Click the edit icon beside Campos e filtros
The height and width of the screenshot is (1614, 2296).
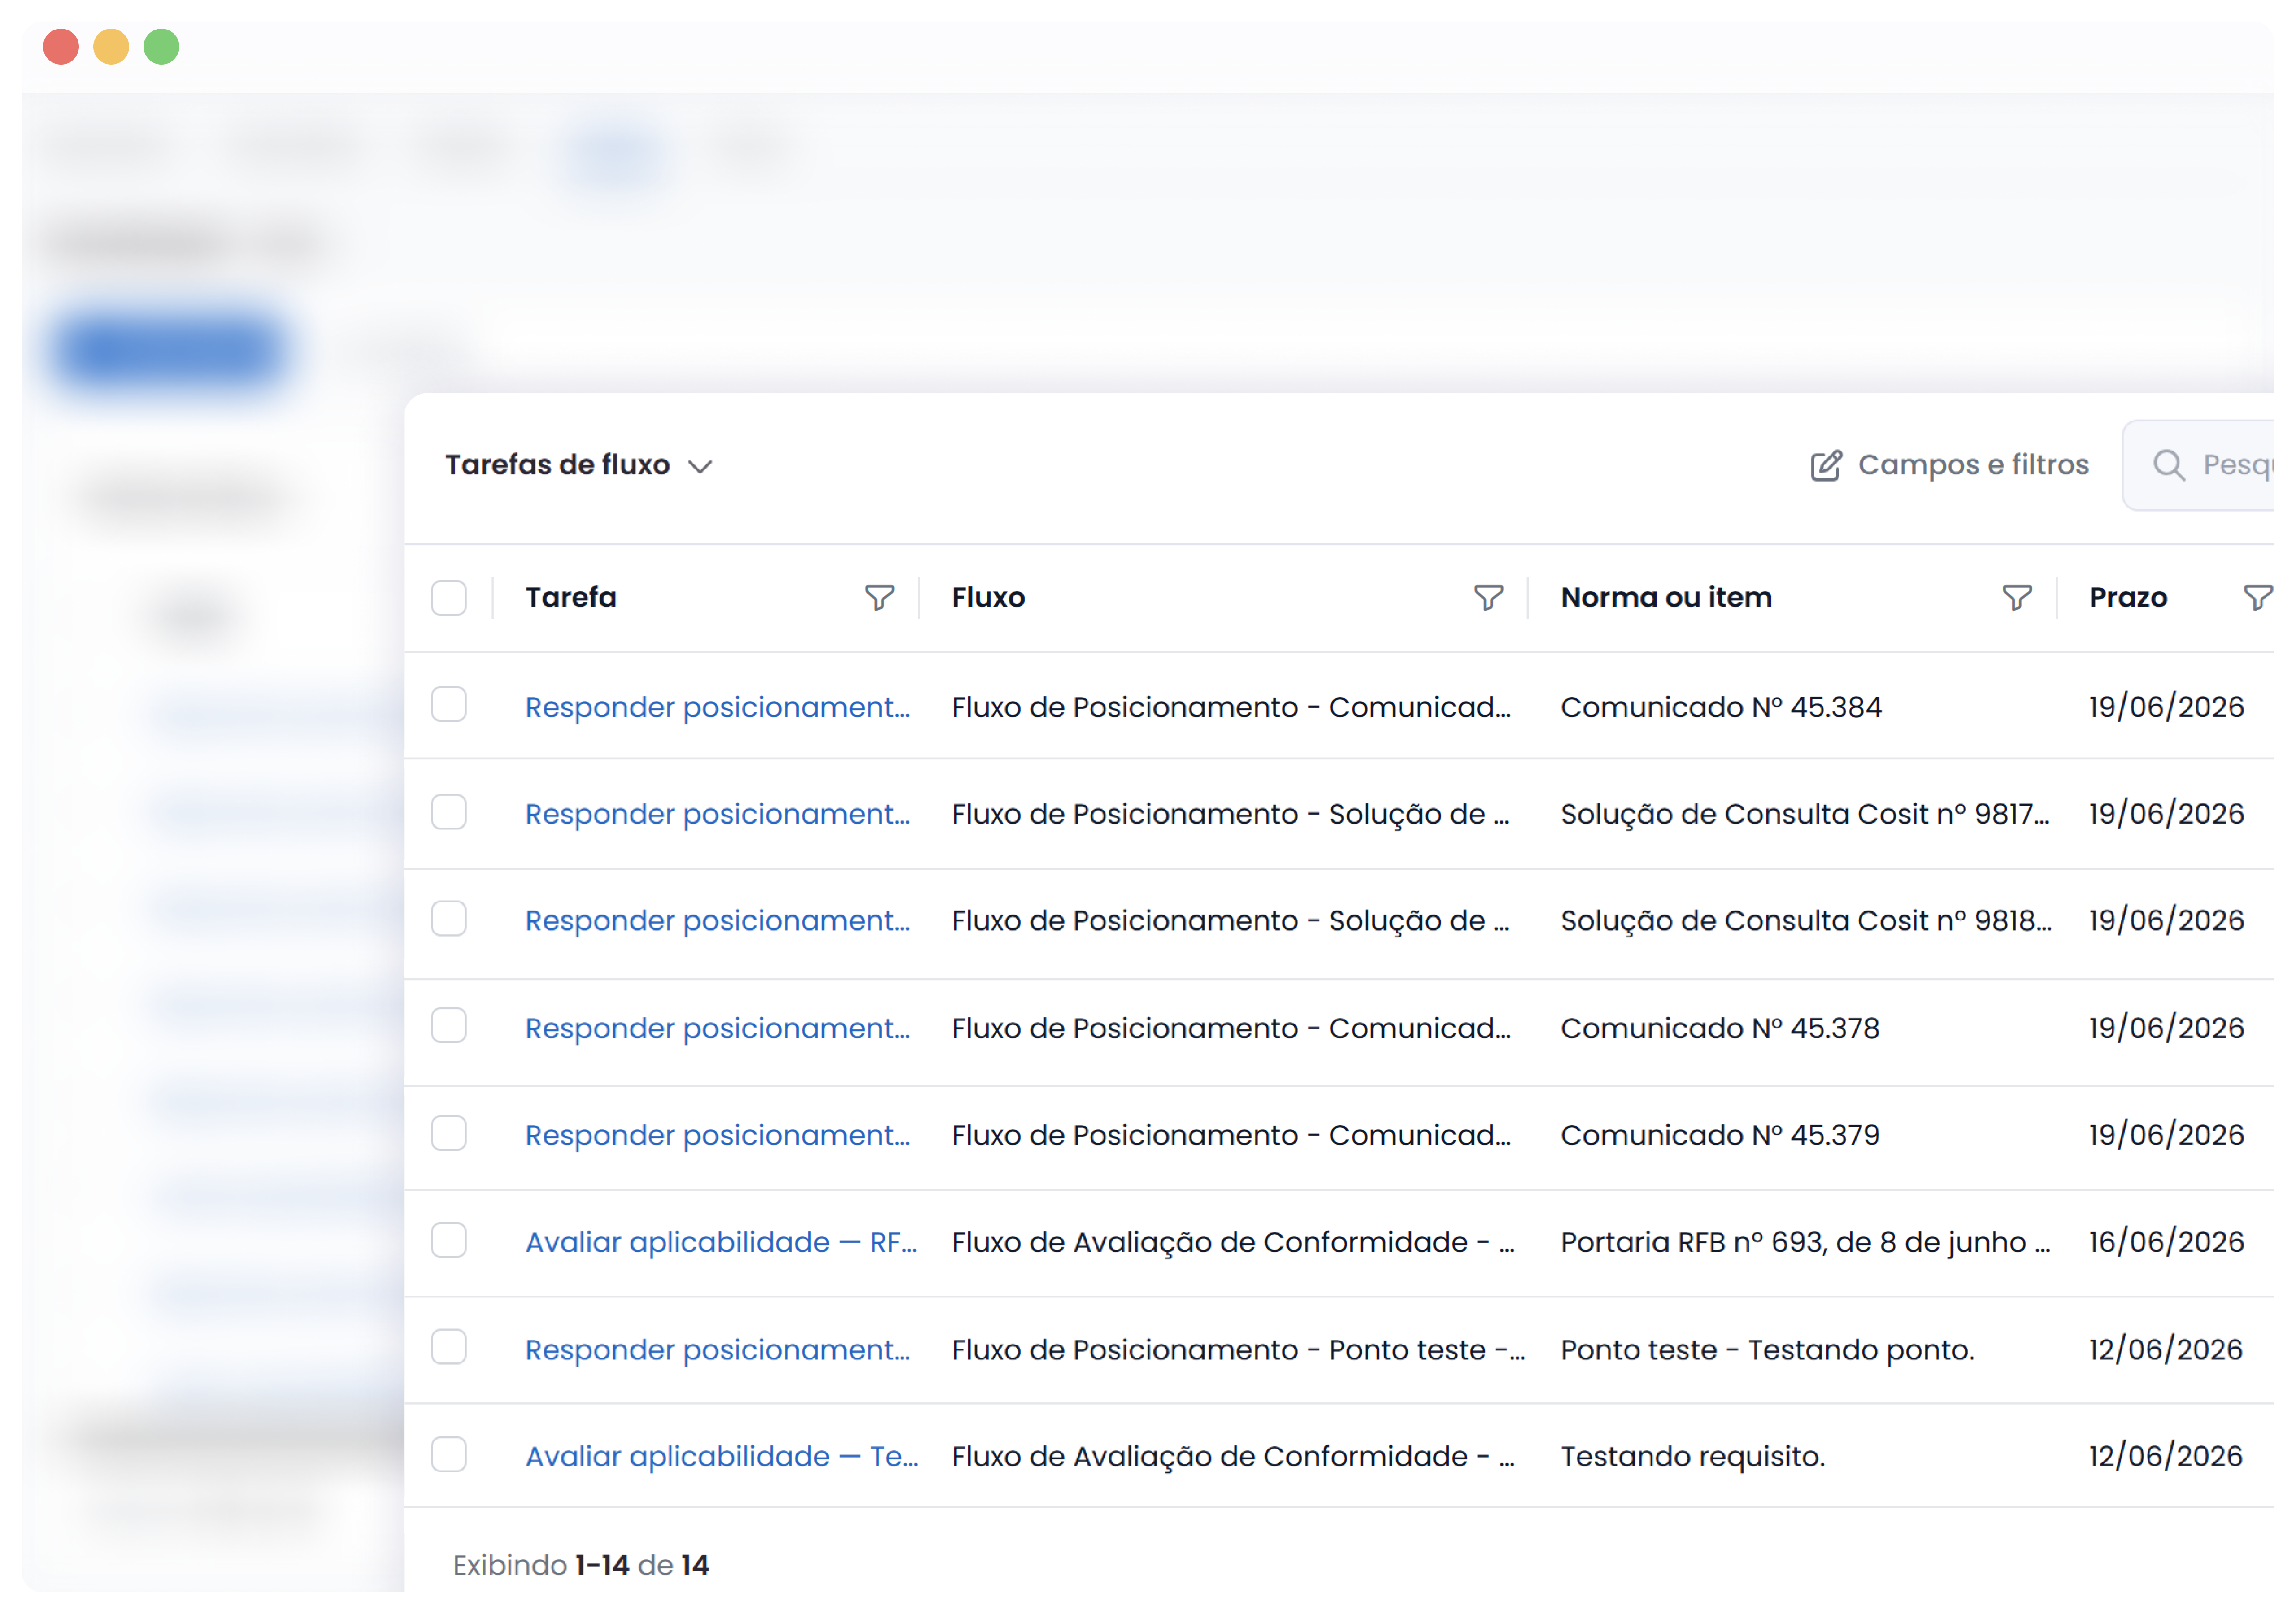(1825, 465)
